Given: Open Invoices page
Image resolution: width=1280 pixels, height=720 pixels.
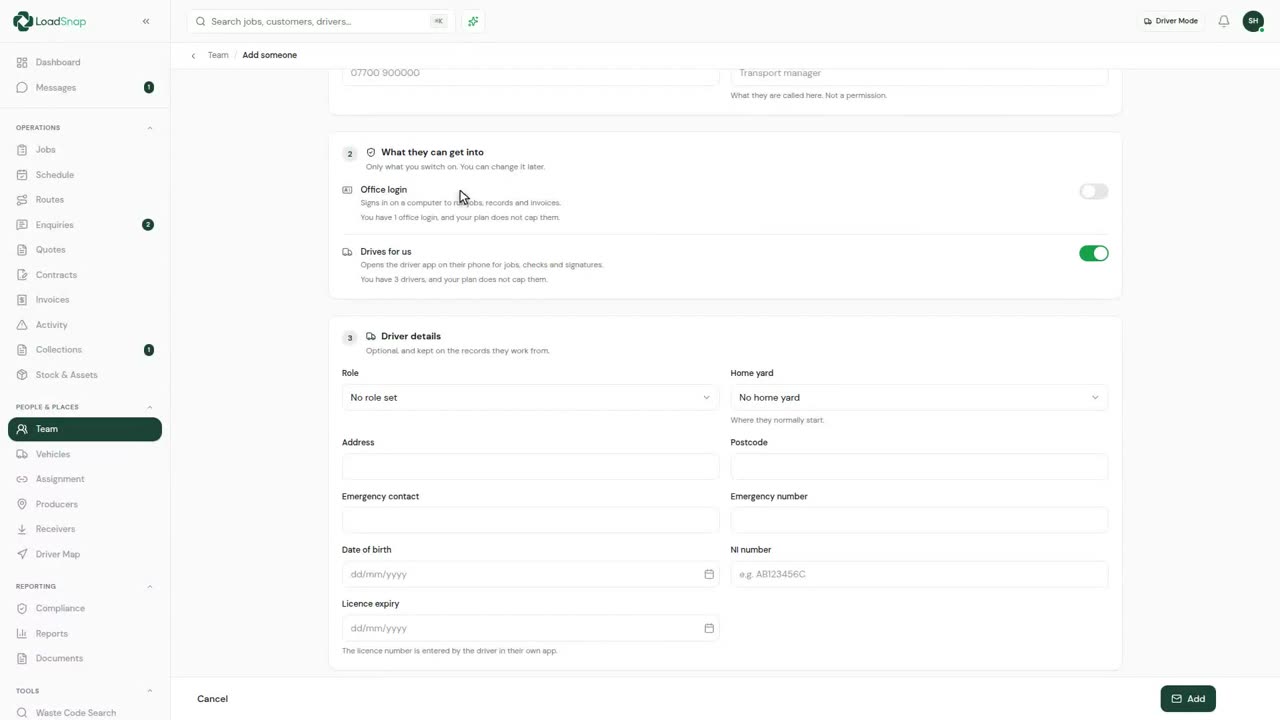Looking at the screenshot, I should pos(85,300).
